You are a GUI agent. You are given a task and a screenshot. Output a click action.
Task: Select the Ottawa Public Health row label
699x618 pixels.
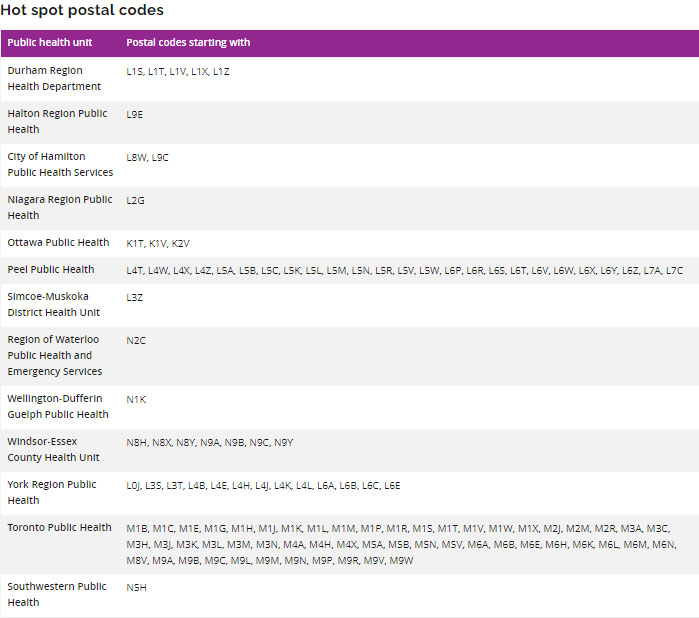(58, 243)
